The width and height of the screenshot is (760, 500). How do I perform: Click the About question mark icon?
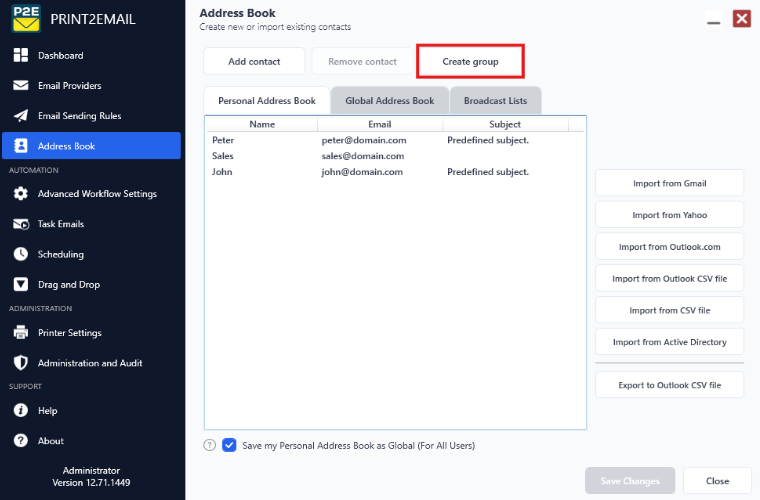pos(21,440)
